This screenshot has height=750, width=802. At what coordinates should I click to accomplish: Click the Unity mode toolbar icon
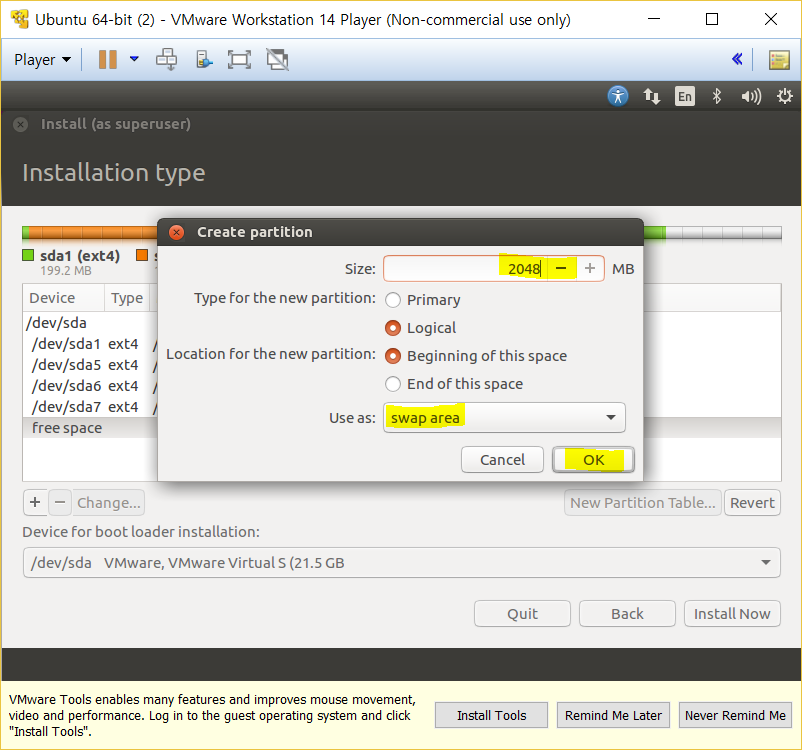point(277,60)
